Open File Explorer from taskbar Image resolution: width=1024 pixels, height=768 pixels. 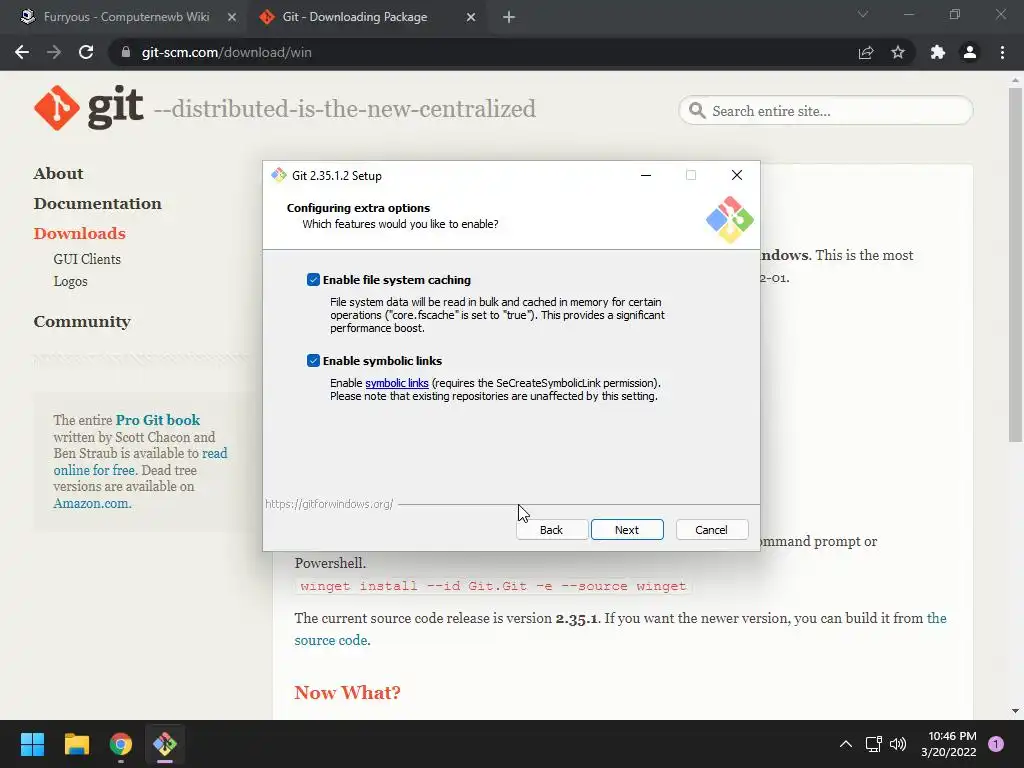click(76, 744)
